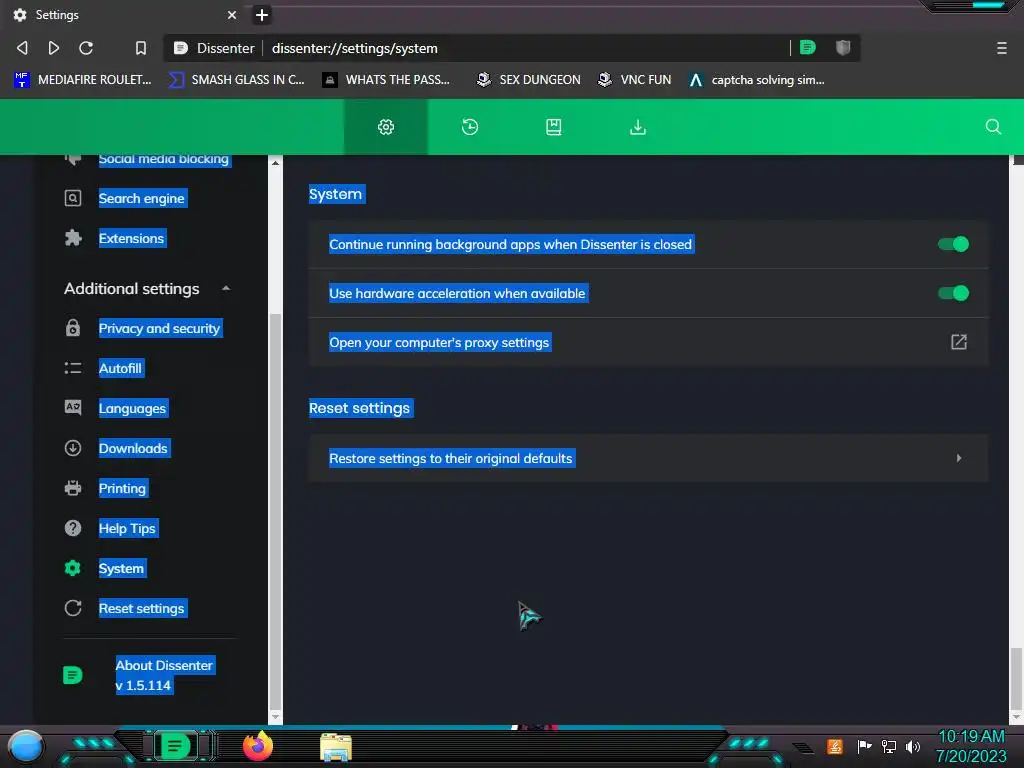Viewport: 1024px width, 768px height.
Task: Go forward with the browser forward arrow
Action: 54,48
